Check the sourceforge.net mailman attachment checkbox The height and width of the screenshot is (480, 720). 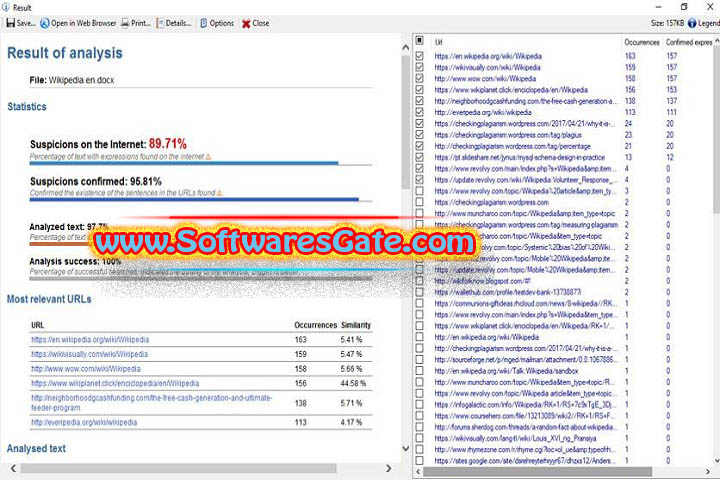click(x=420, y=360)
